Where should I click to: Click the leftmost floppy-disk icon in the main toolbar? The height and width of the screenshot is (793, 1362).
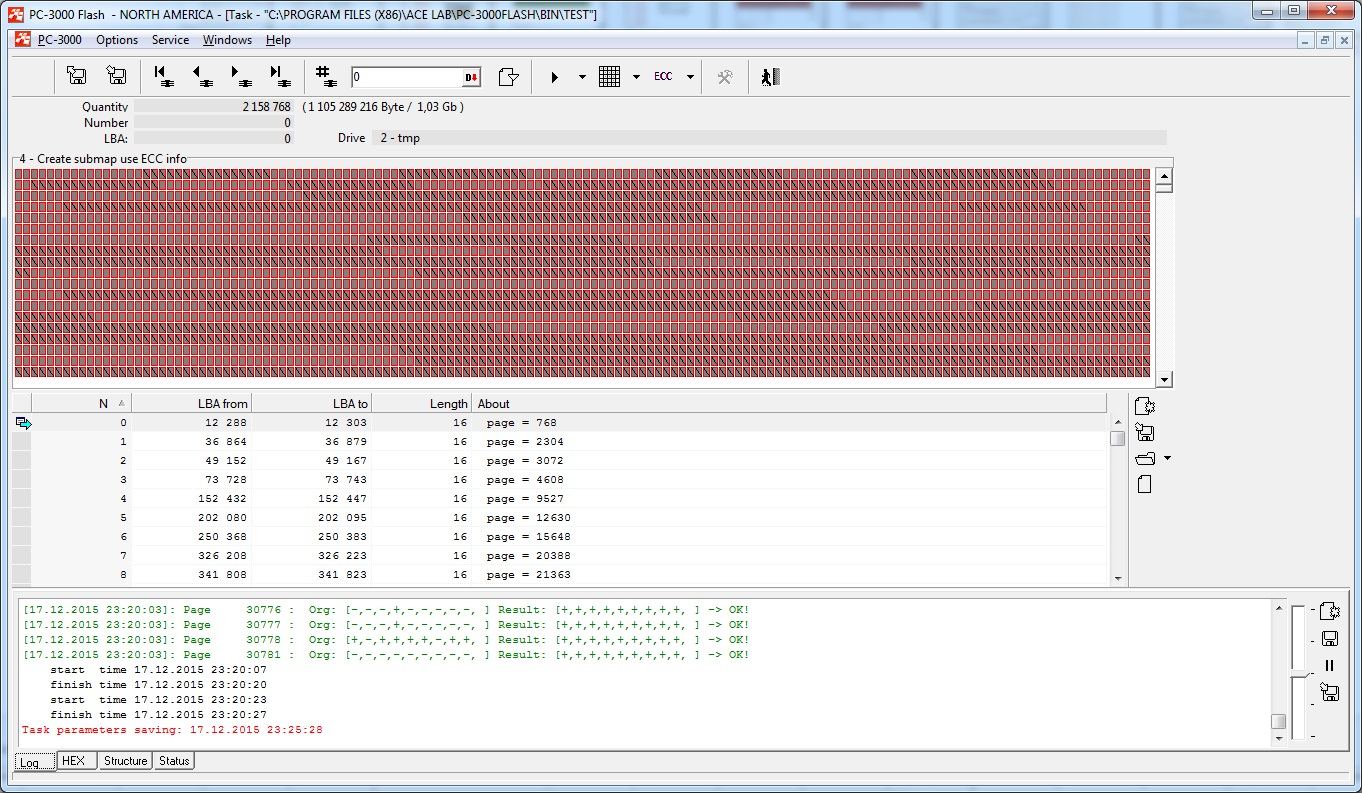[76, 76]
